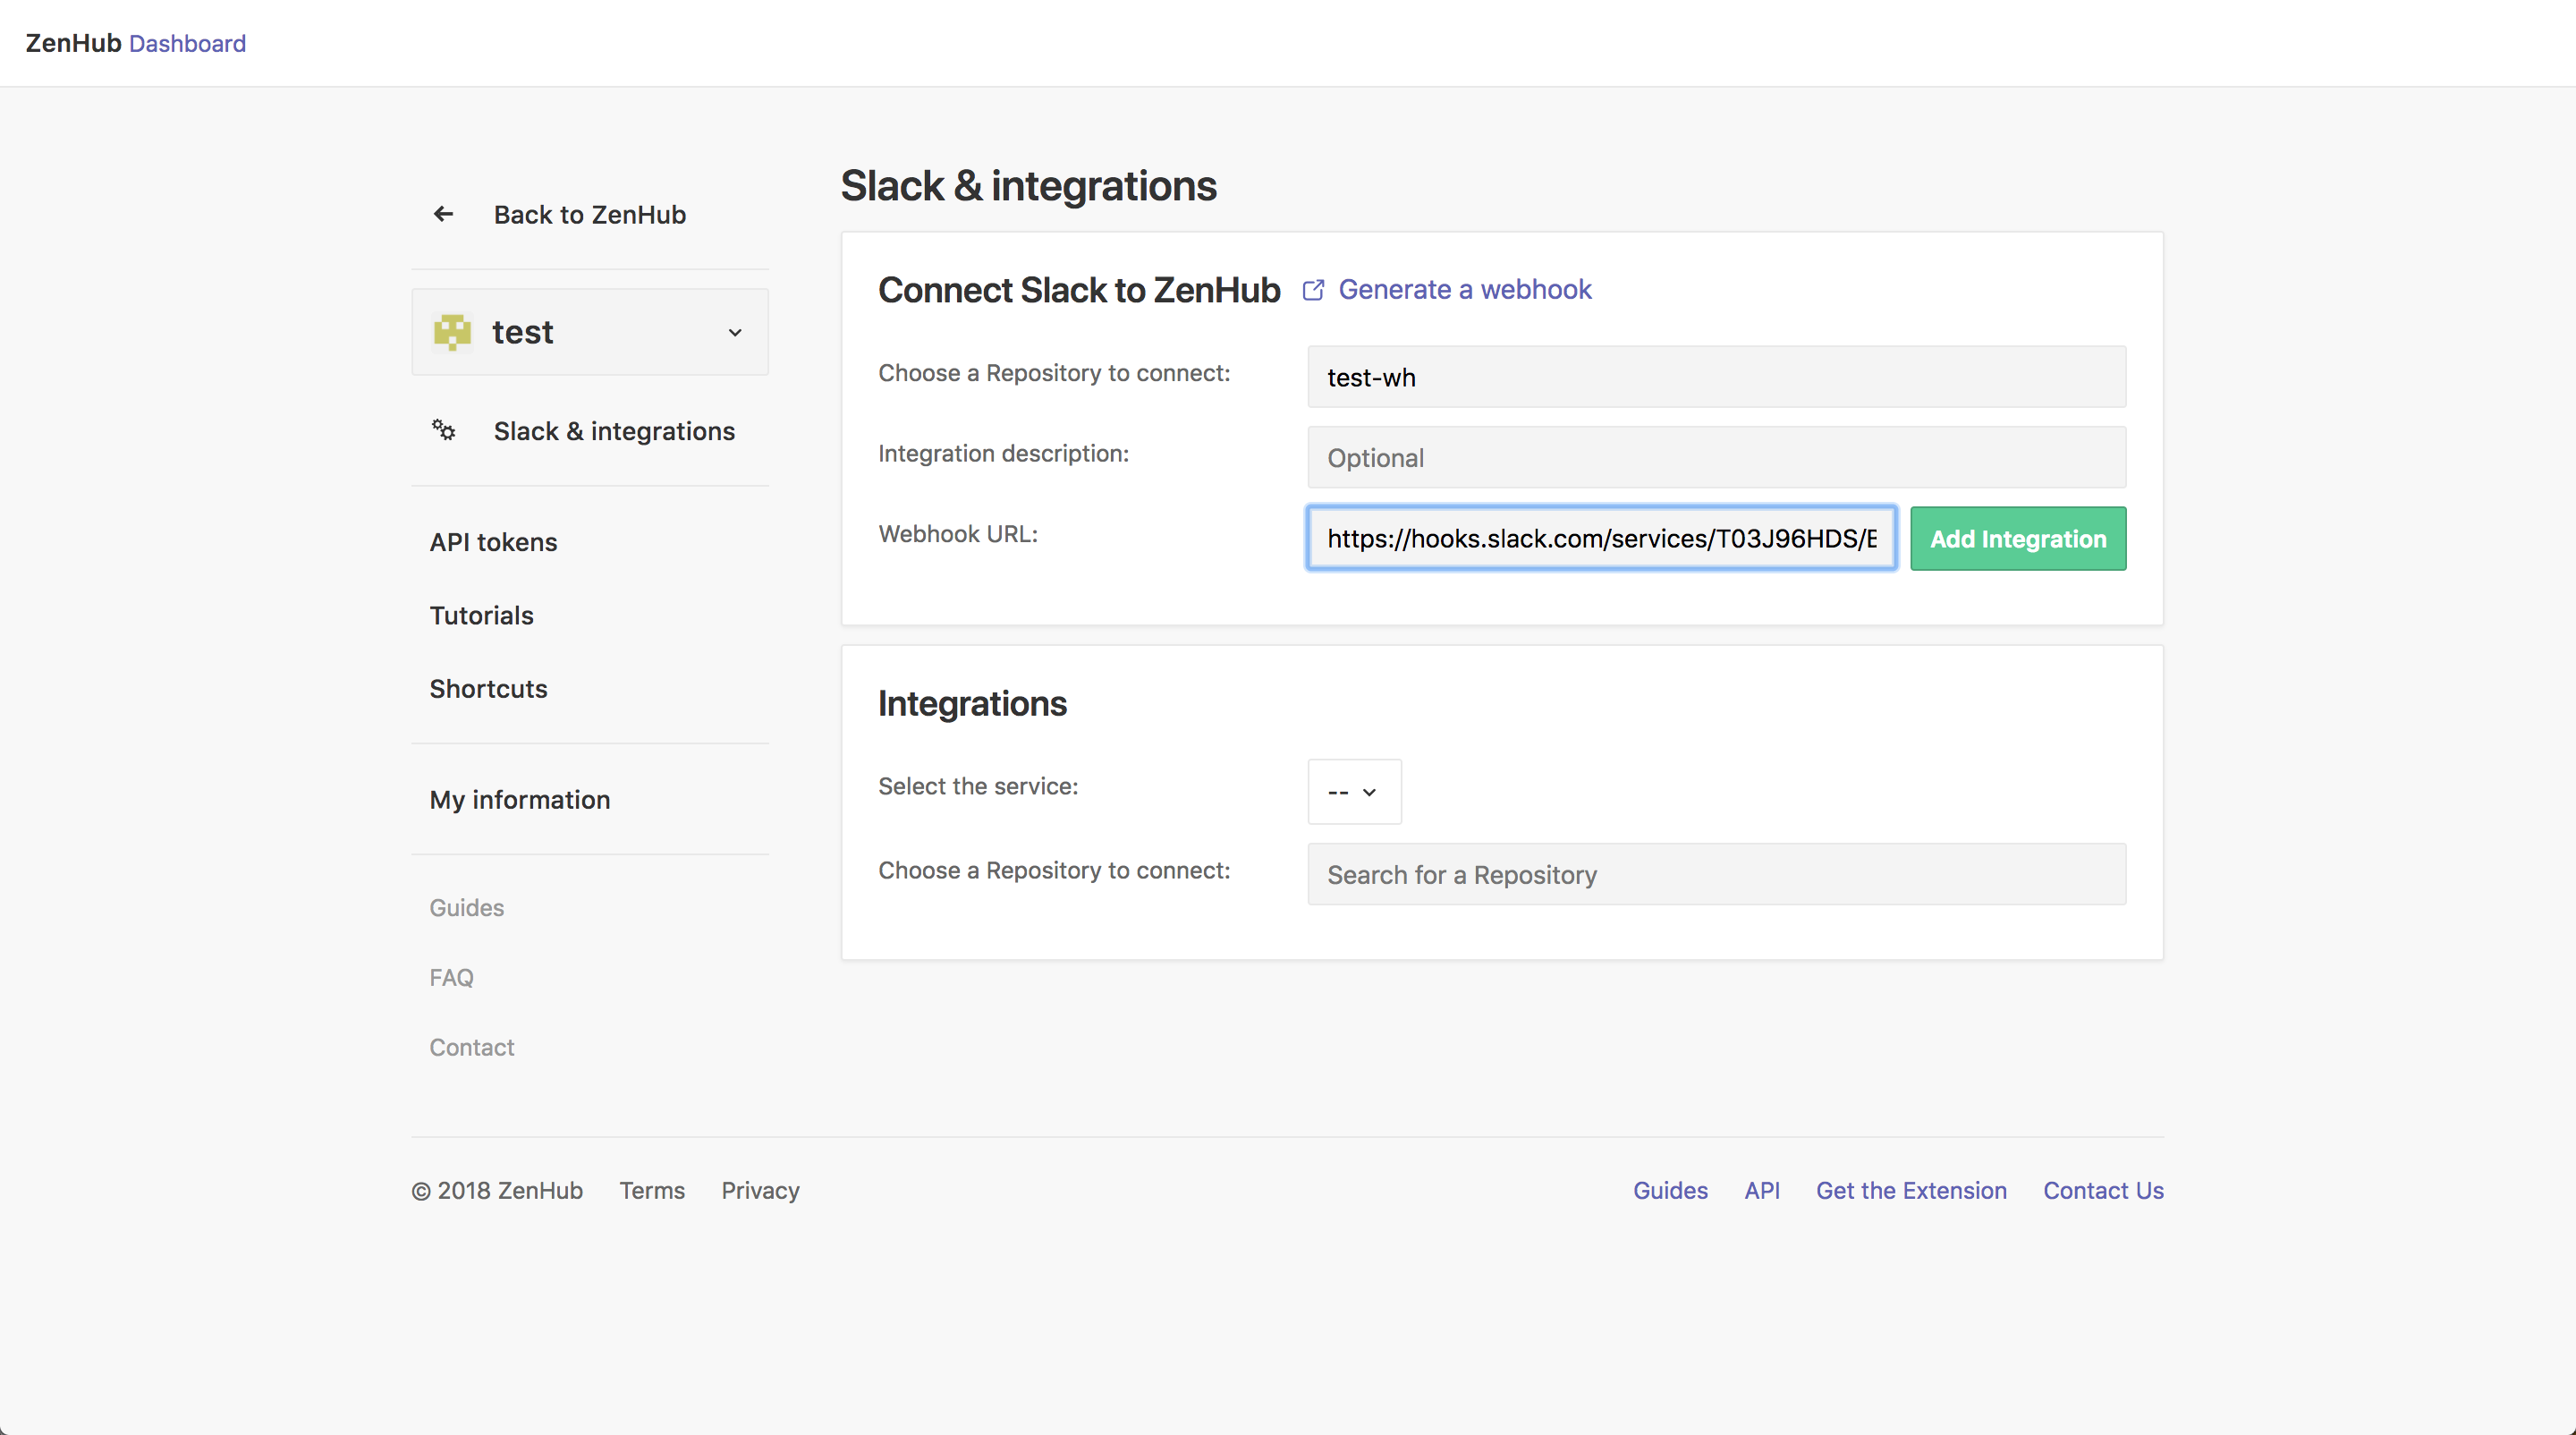This screenshot has height=1435, width=2576.
Task: Select My information in the sidebar
Action: point(519,800)
